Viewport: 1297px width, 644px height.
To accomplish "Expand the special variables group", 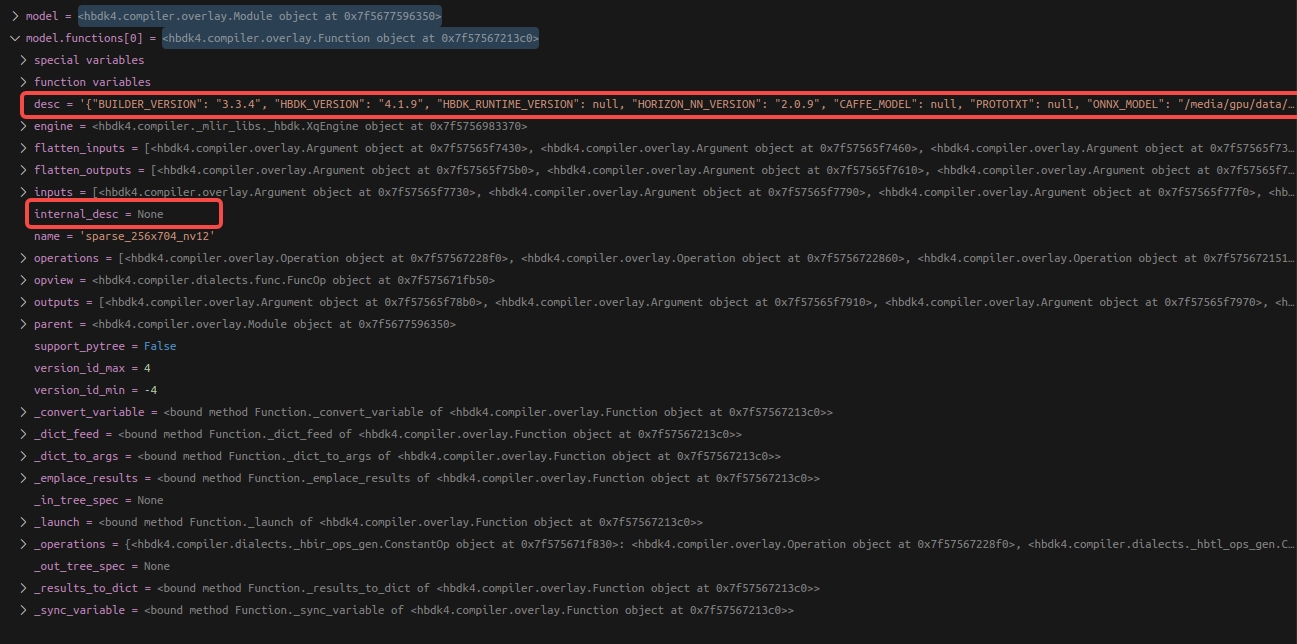I will click(x=24, y=61).
